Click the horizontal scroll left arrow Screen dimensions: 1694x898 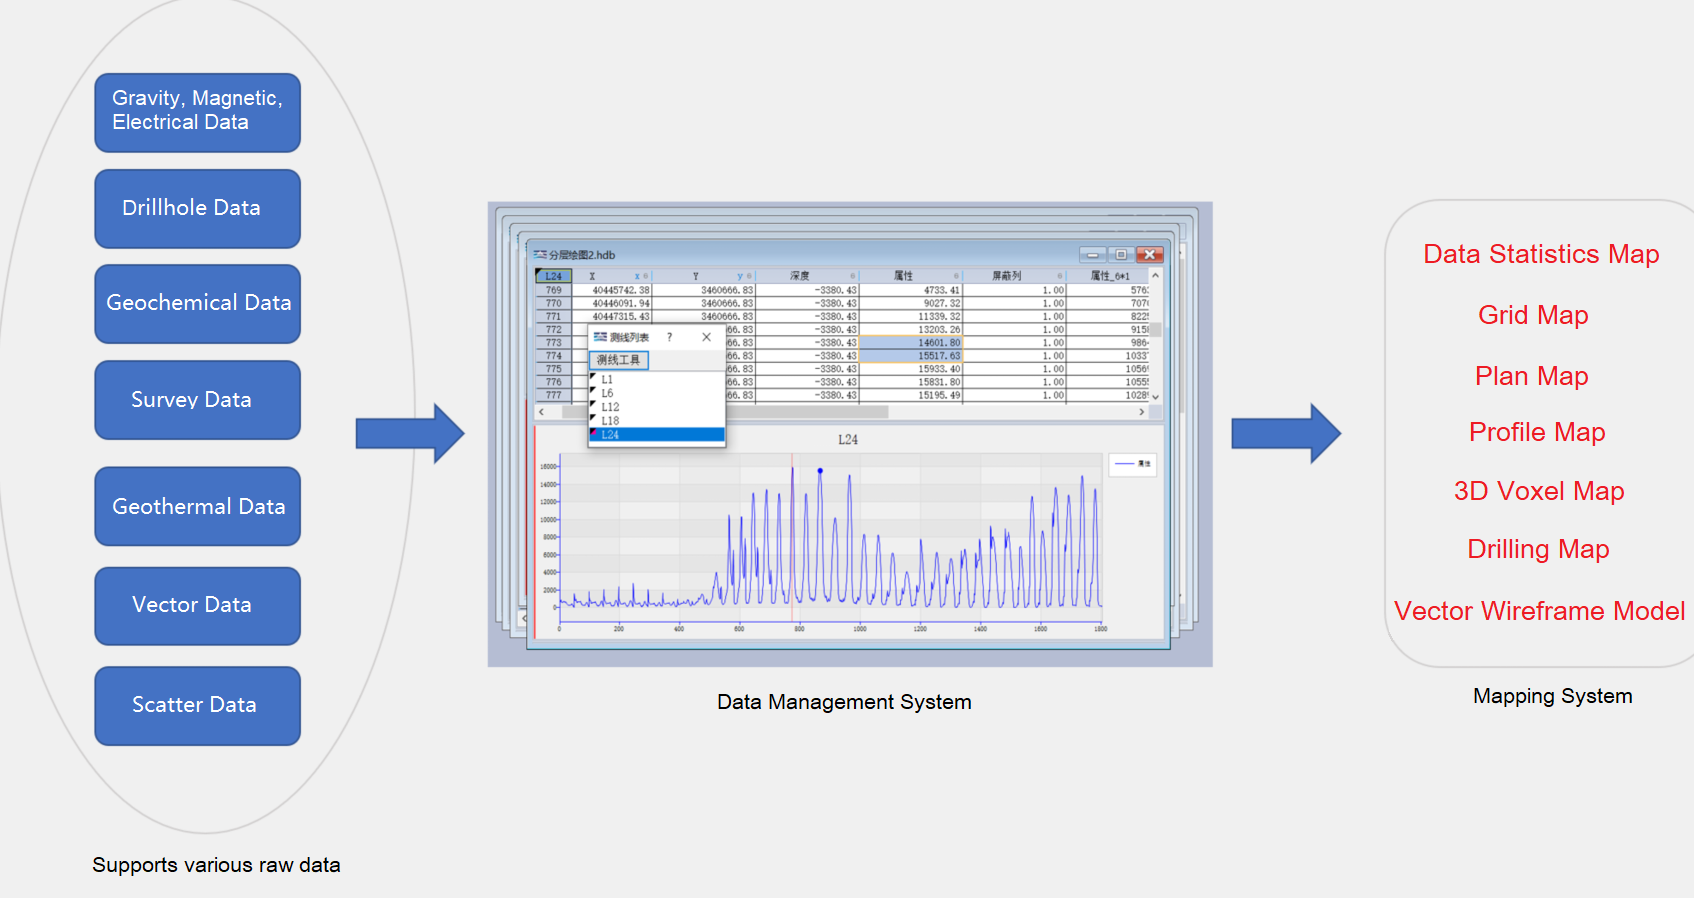point(542,411)
